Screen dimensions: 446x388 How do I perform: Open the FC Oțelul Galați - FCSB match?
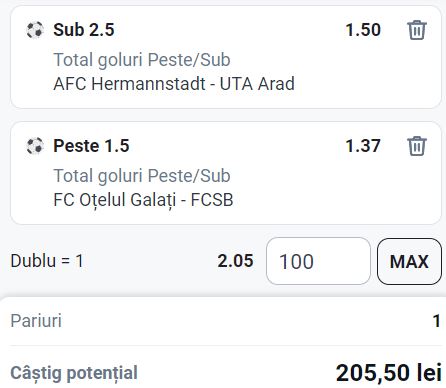point(143,200)
